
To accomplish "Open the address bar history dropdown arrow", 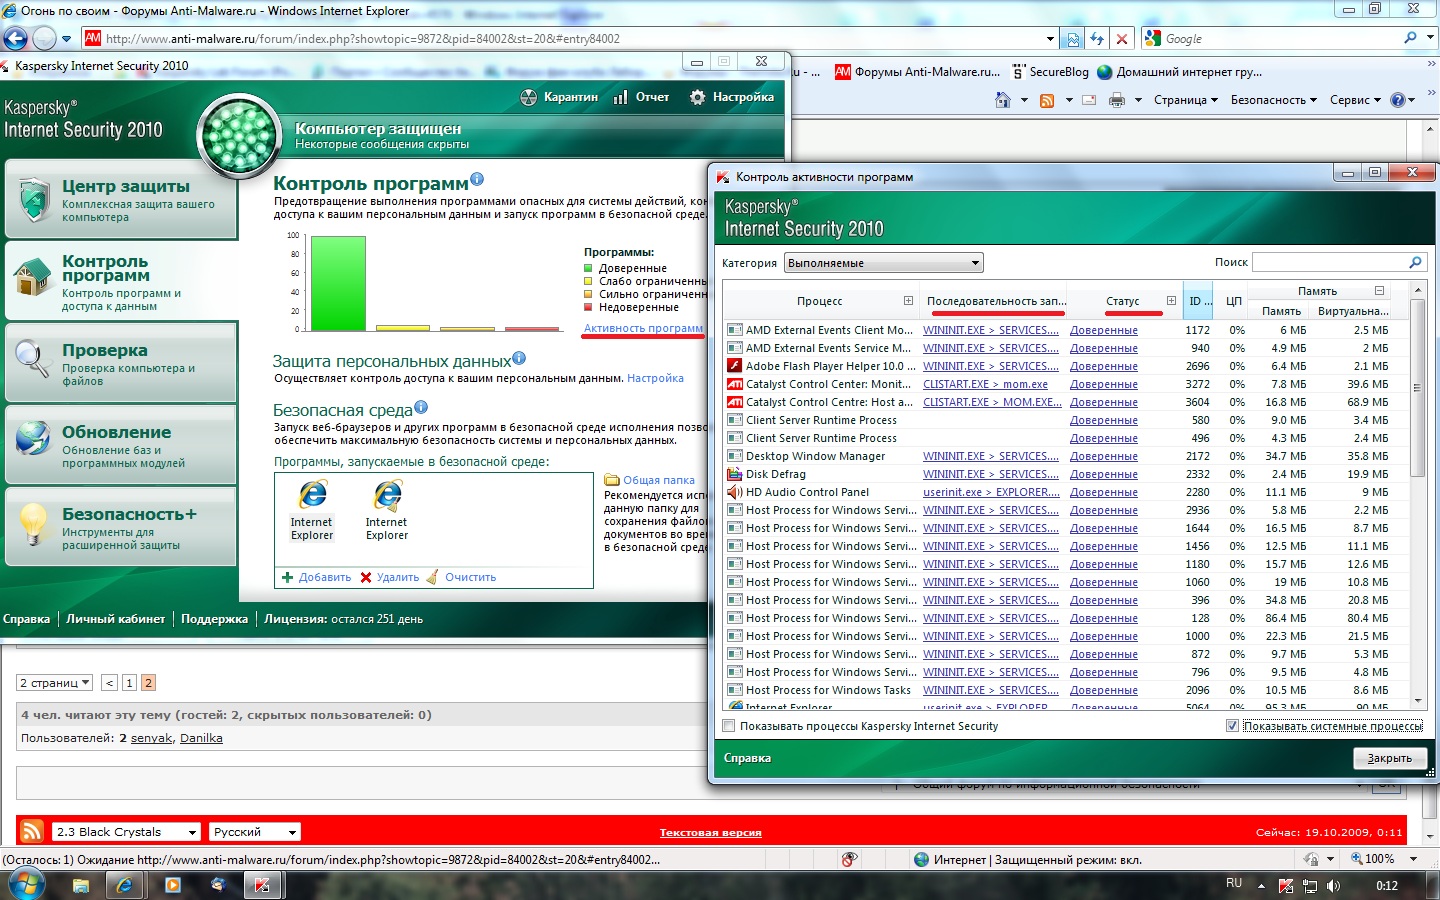I will (1050, 39).
